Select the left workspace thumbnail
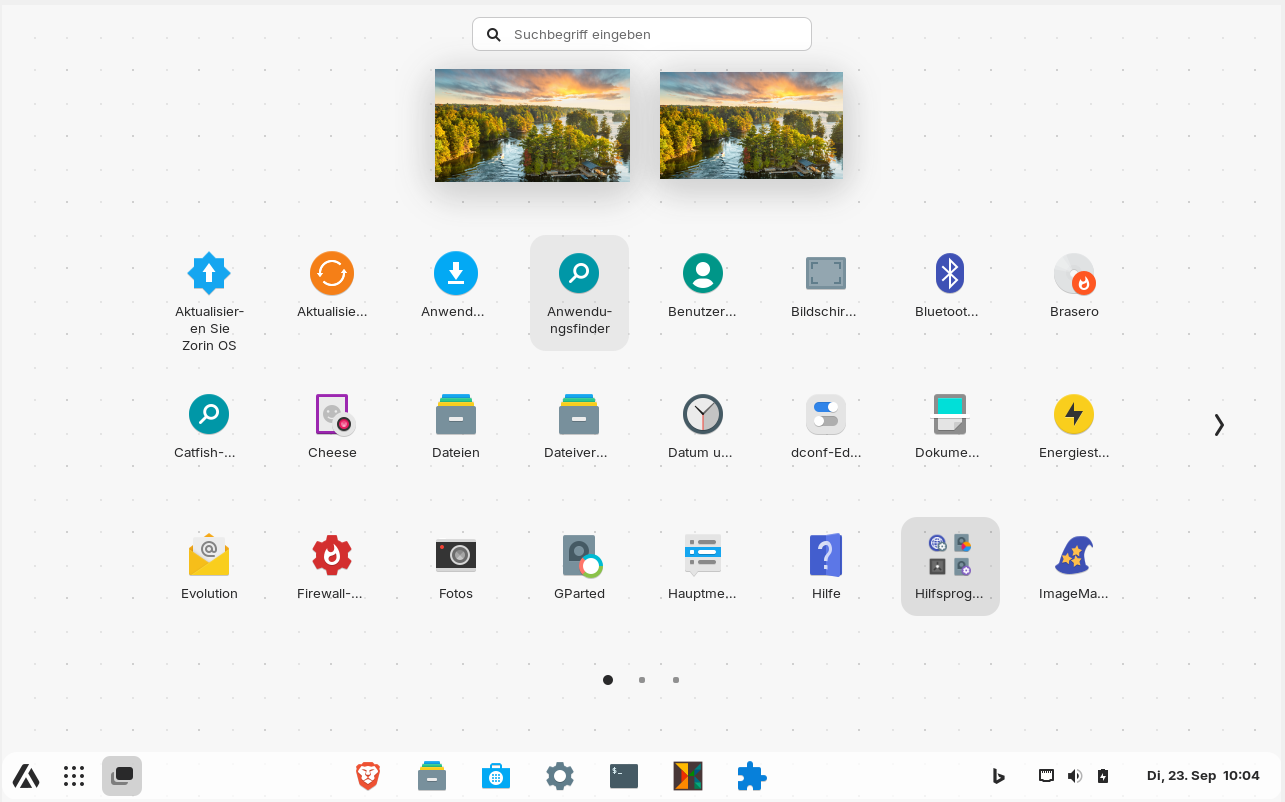Image resolution: width=1285 pixels, height=802 pixels. click(532, 125)
